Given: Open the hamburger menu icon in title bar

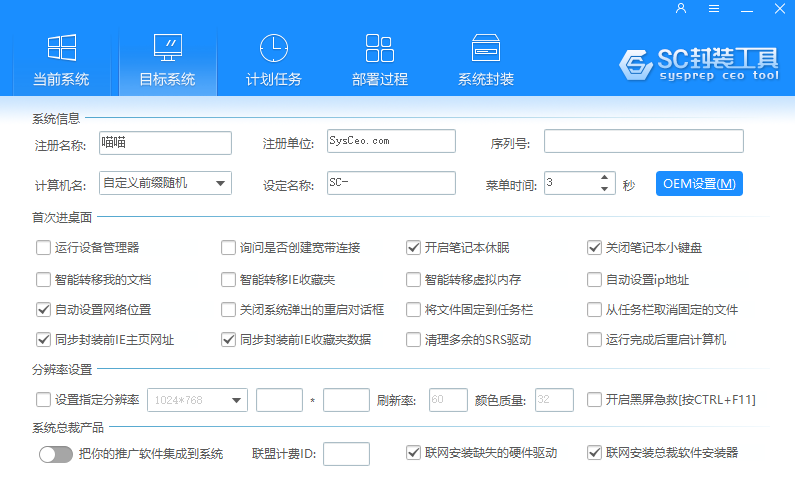Looking at the screenshot, I should tap(714, 8).
